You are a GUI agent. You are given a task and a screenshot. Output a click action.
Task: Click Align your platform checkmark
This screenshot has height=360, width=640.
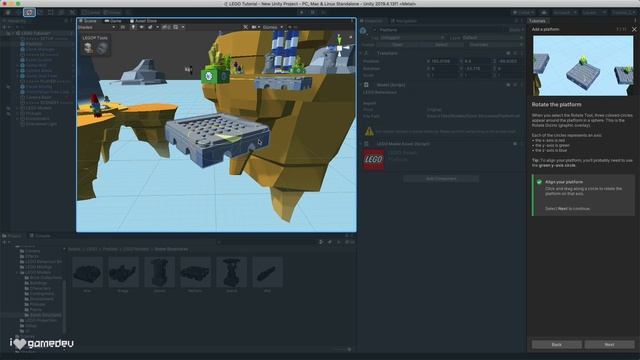539,182
